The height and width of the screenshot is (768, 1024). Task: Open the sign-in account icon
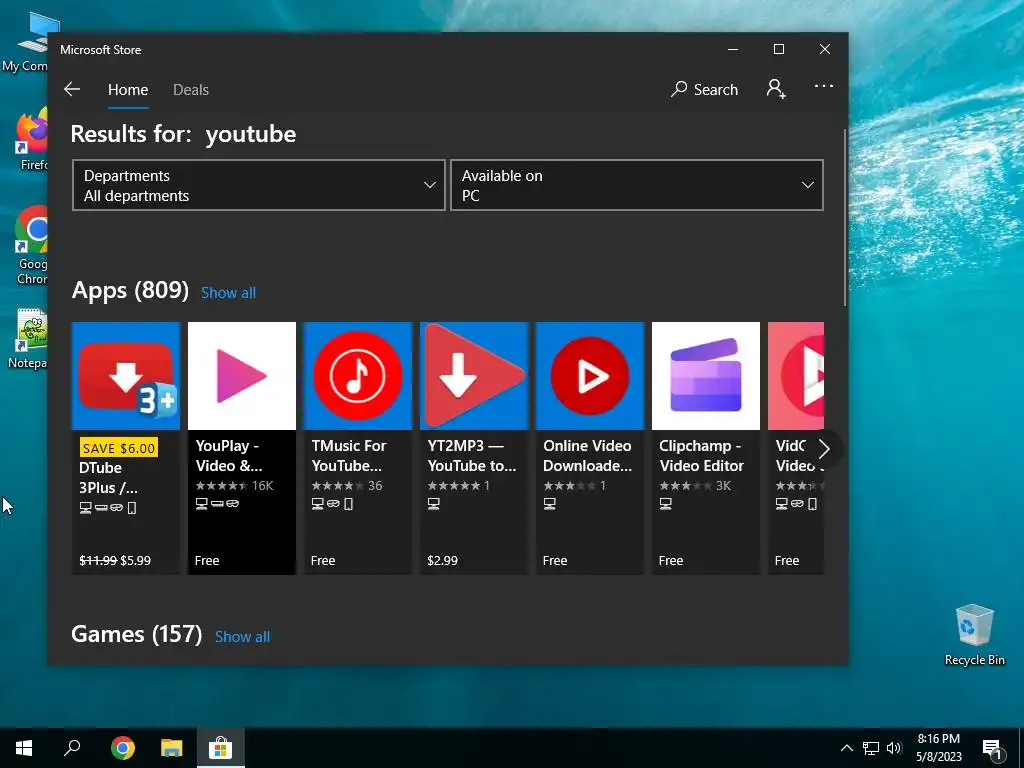(776, 89)
